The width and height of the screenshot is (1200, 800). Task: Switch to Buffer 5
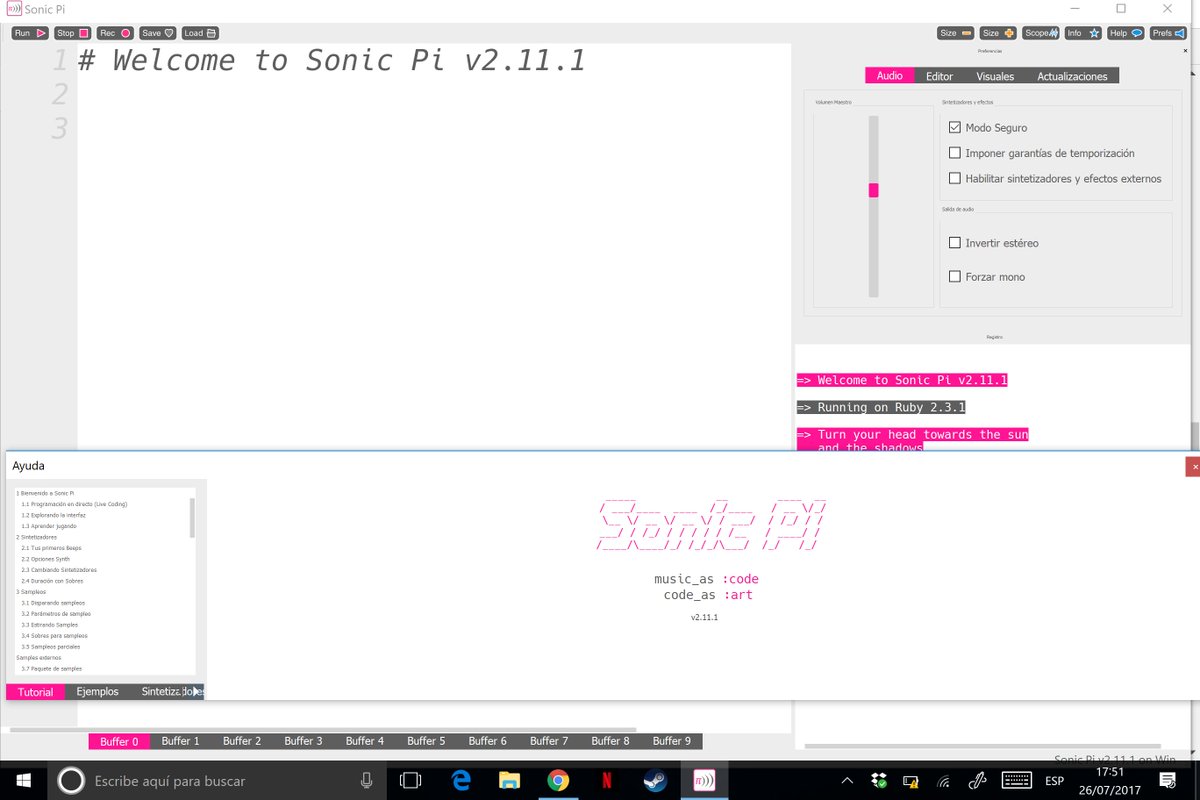pyautogui.click(x=426, y=741)
